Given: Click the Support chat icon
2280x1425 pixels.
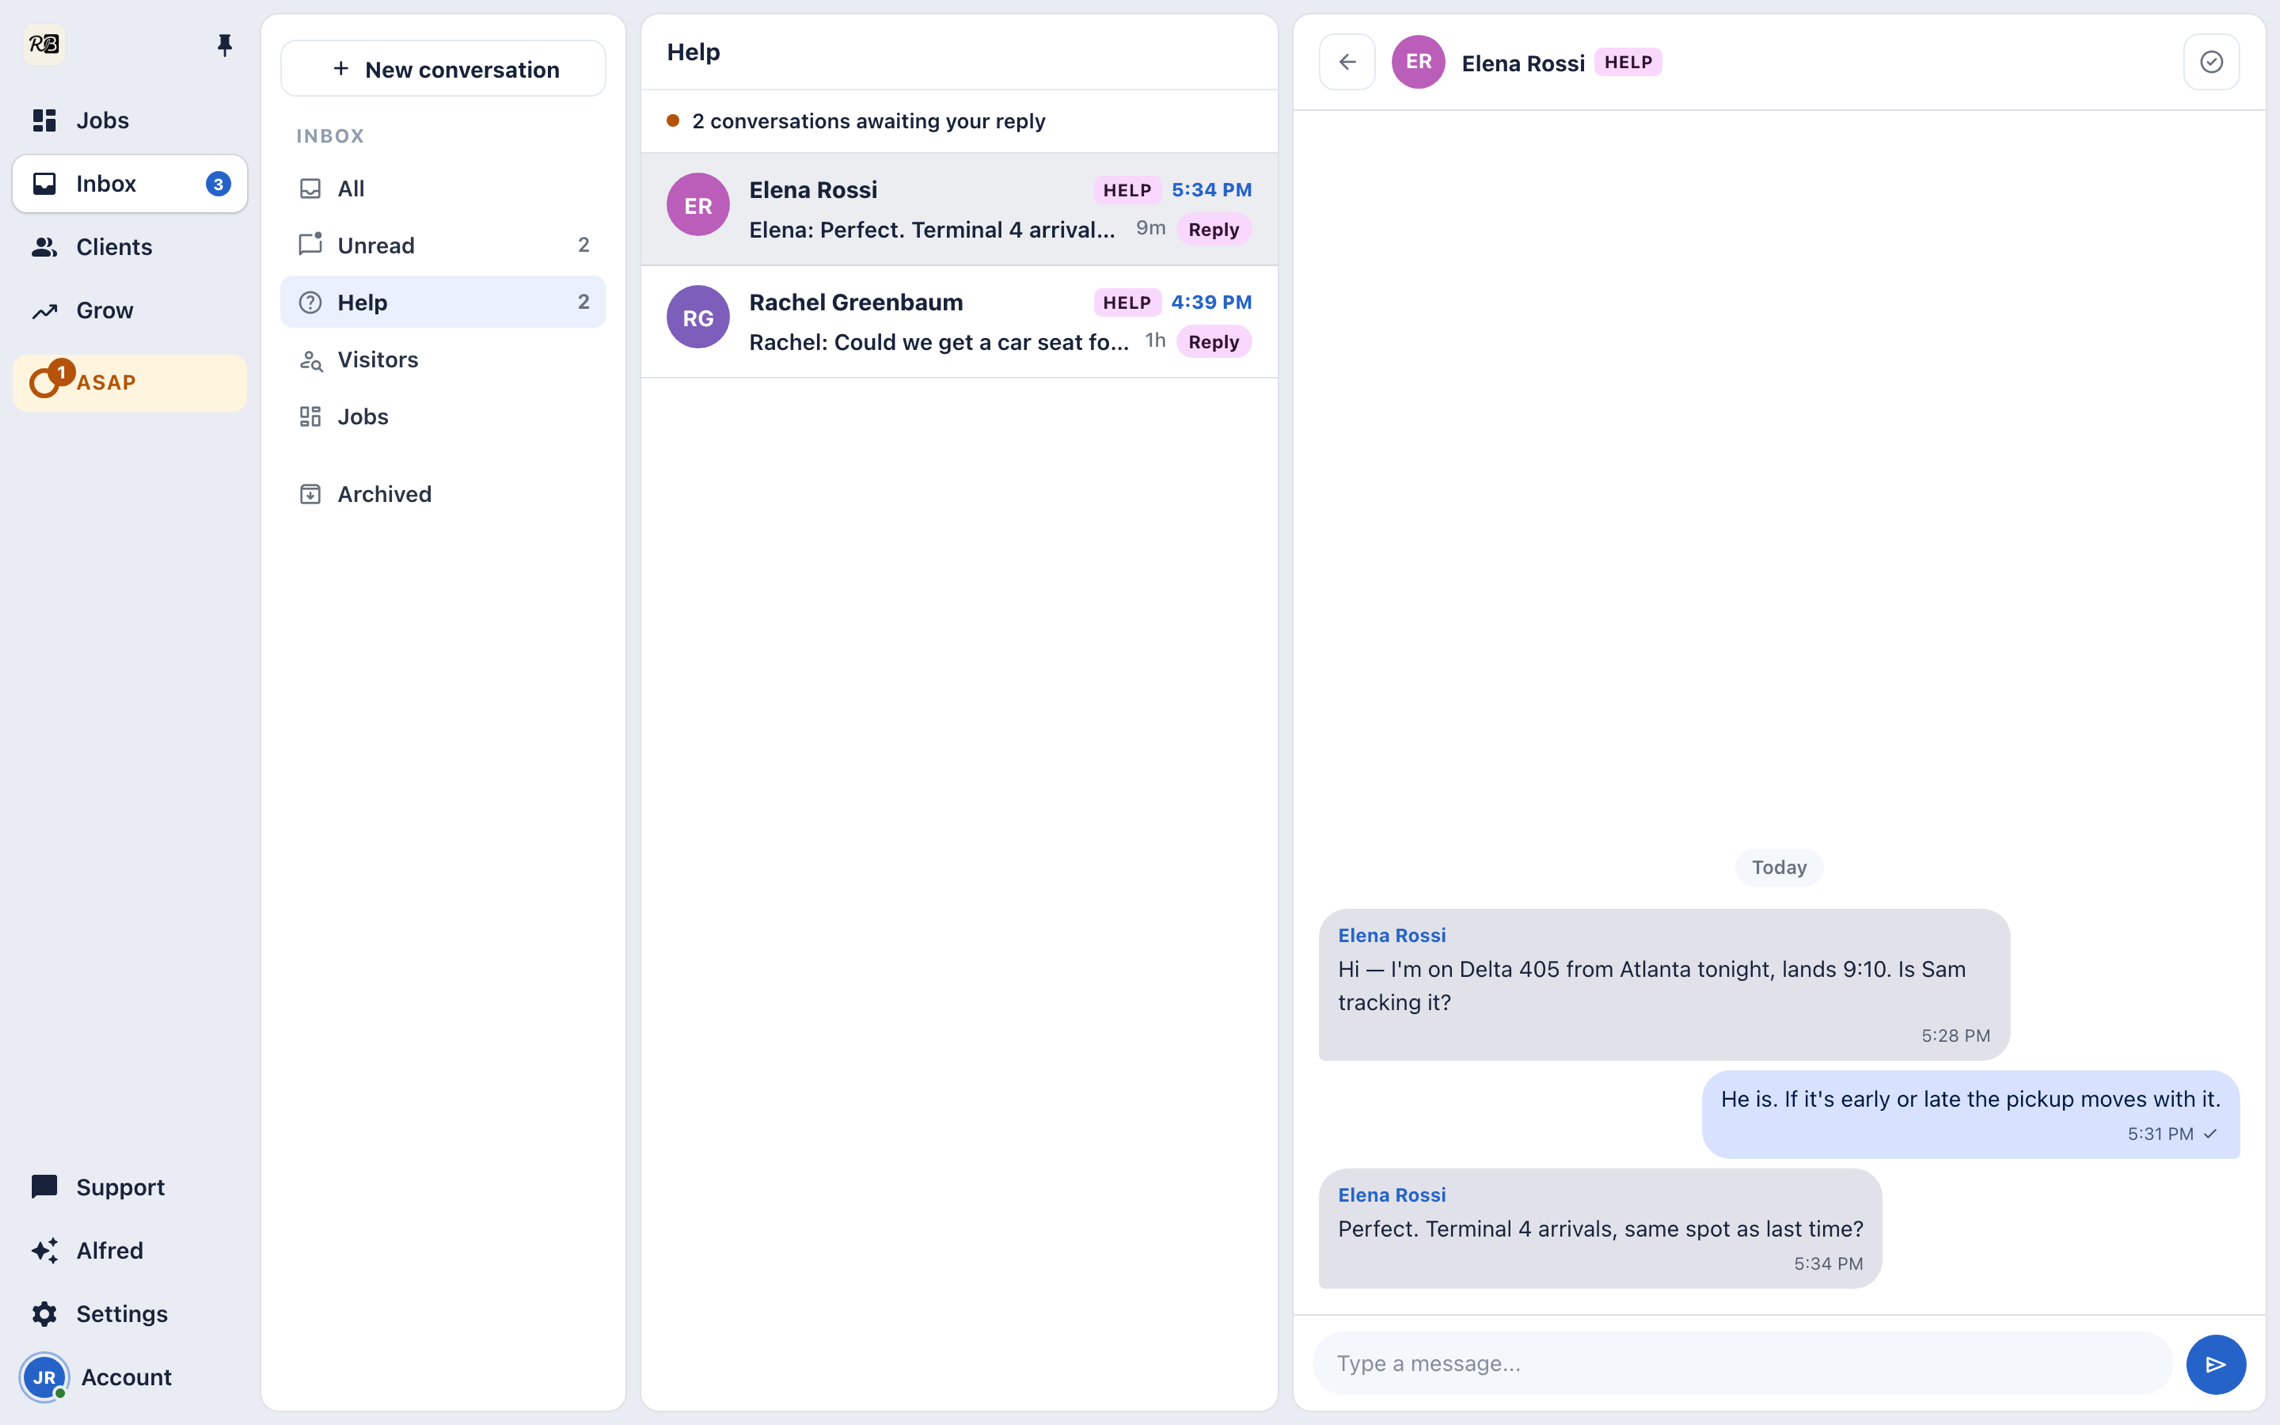Looking at the screenshot, I should [x=44, y=1187].
